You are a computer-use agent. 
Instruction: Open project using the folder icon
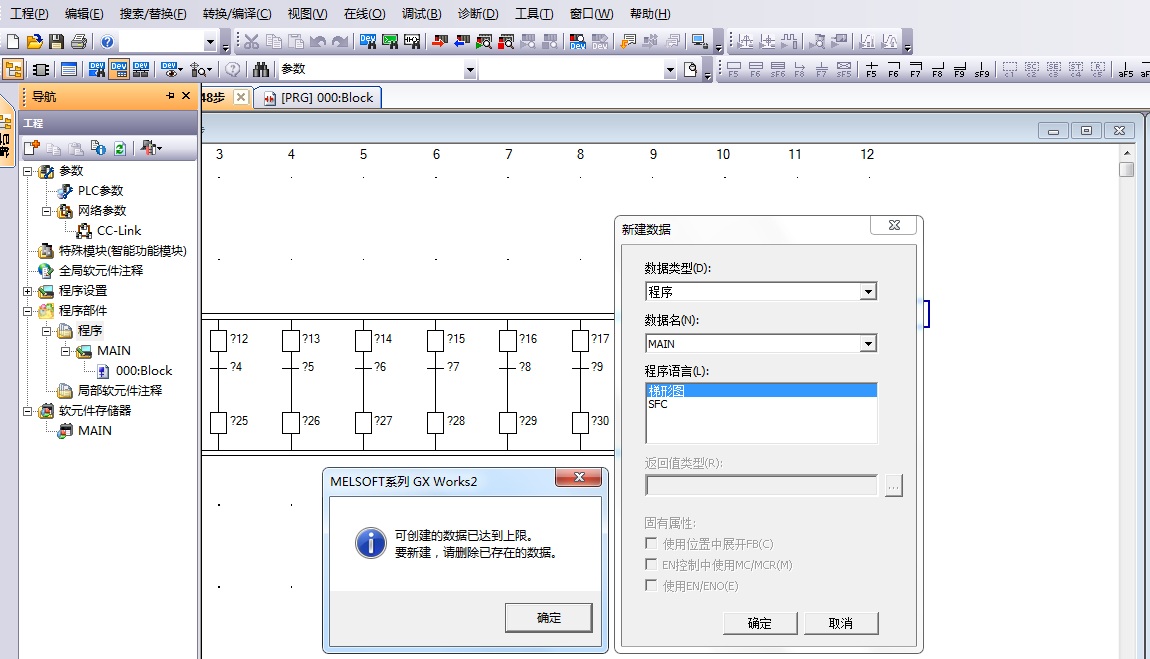click(x=34, y=42)
